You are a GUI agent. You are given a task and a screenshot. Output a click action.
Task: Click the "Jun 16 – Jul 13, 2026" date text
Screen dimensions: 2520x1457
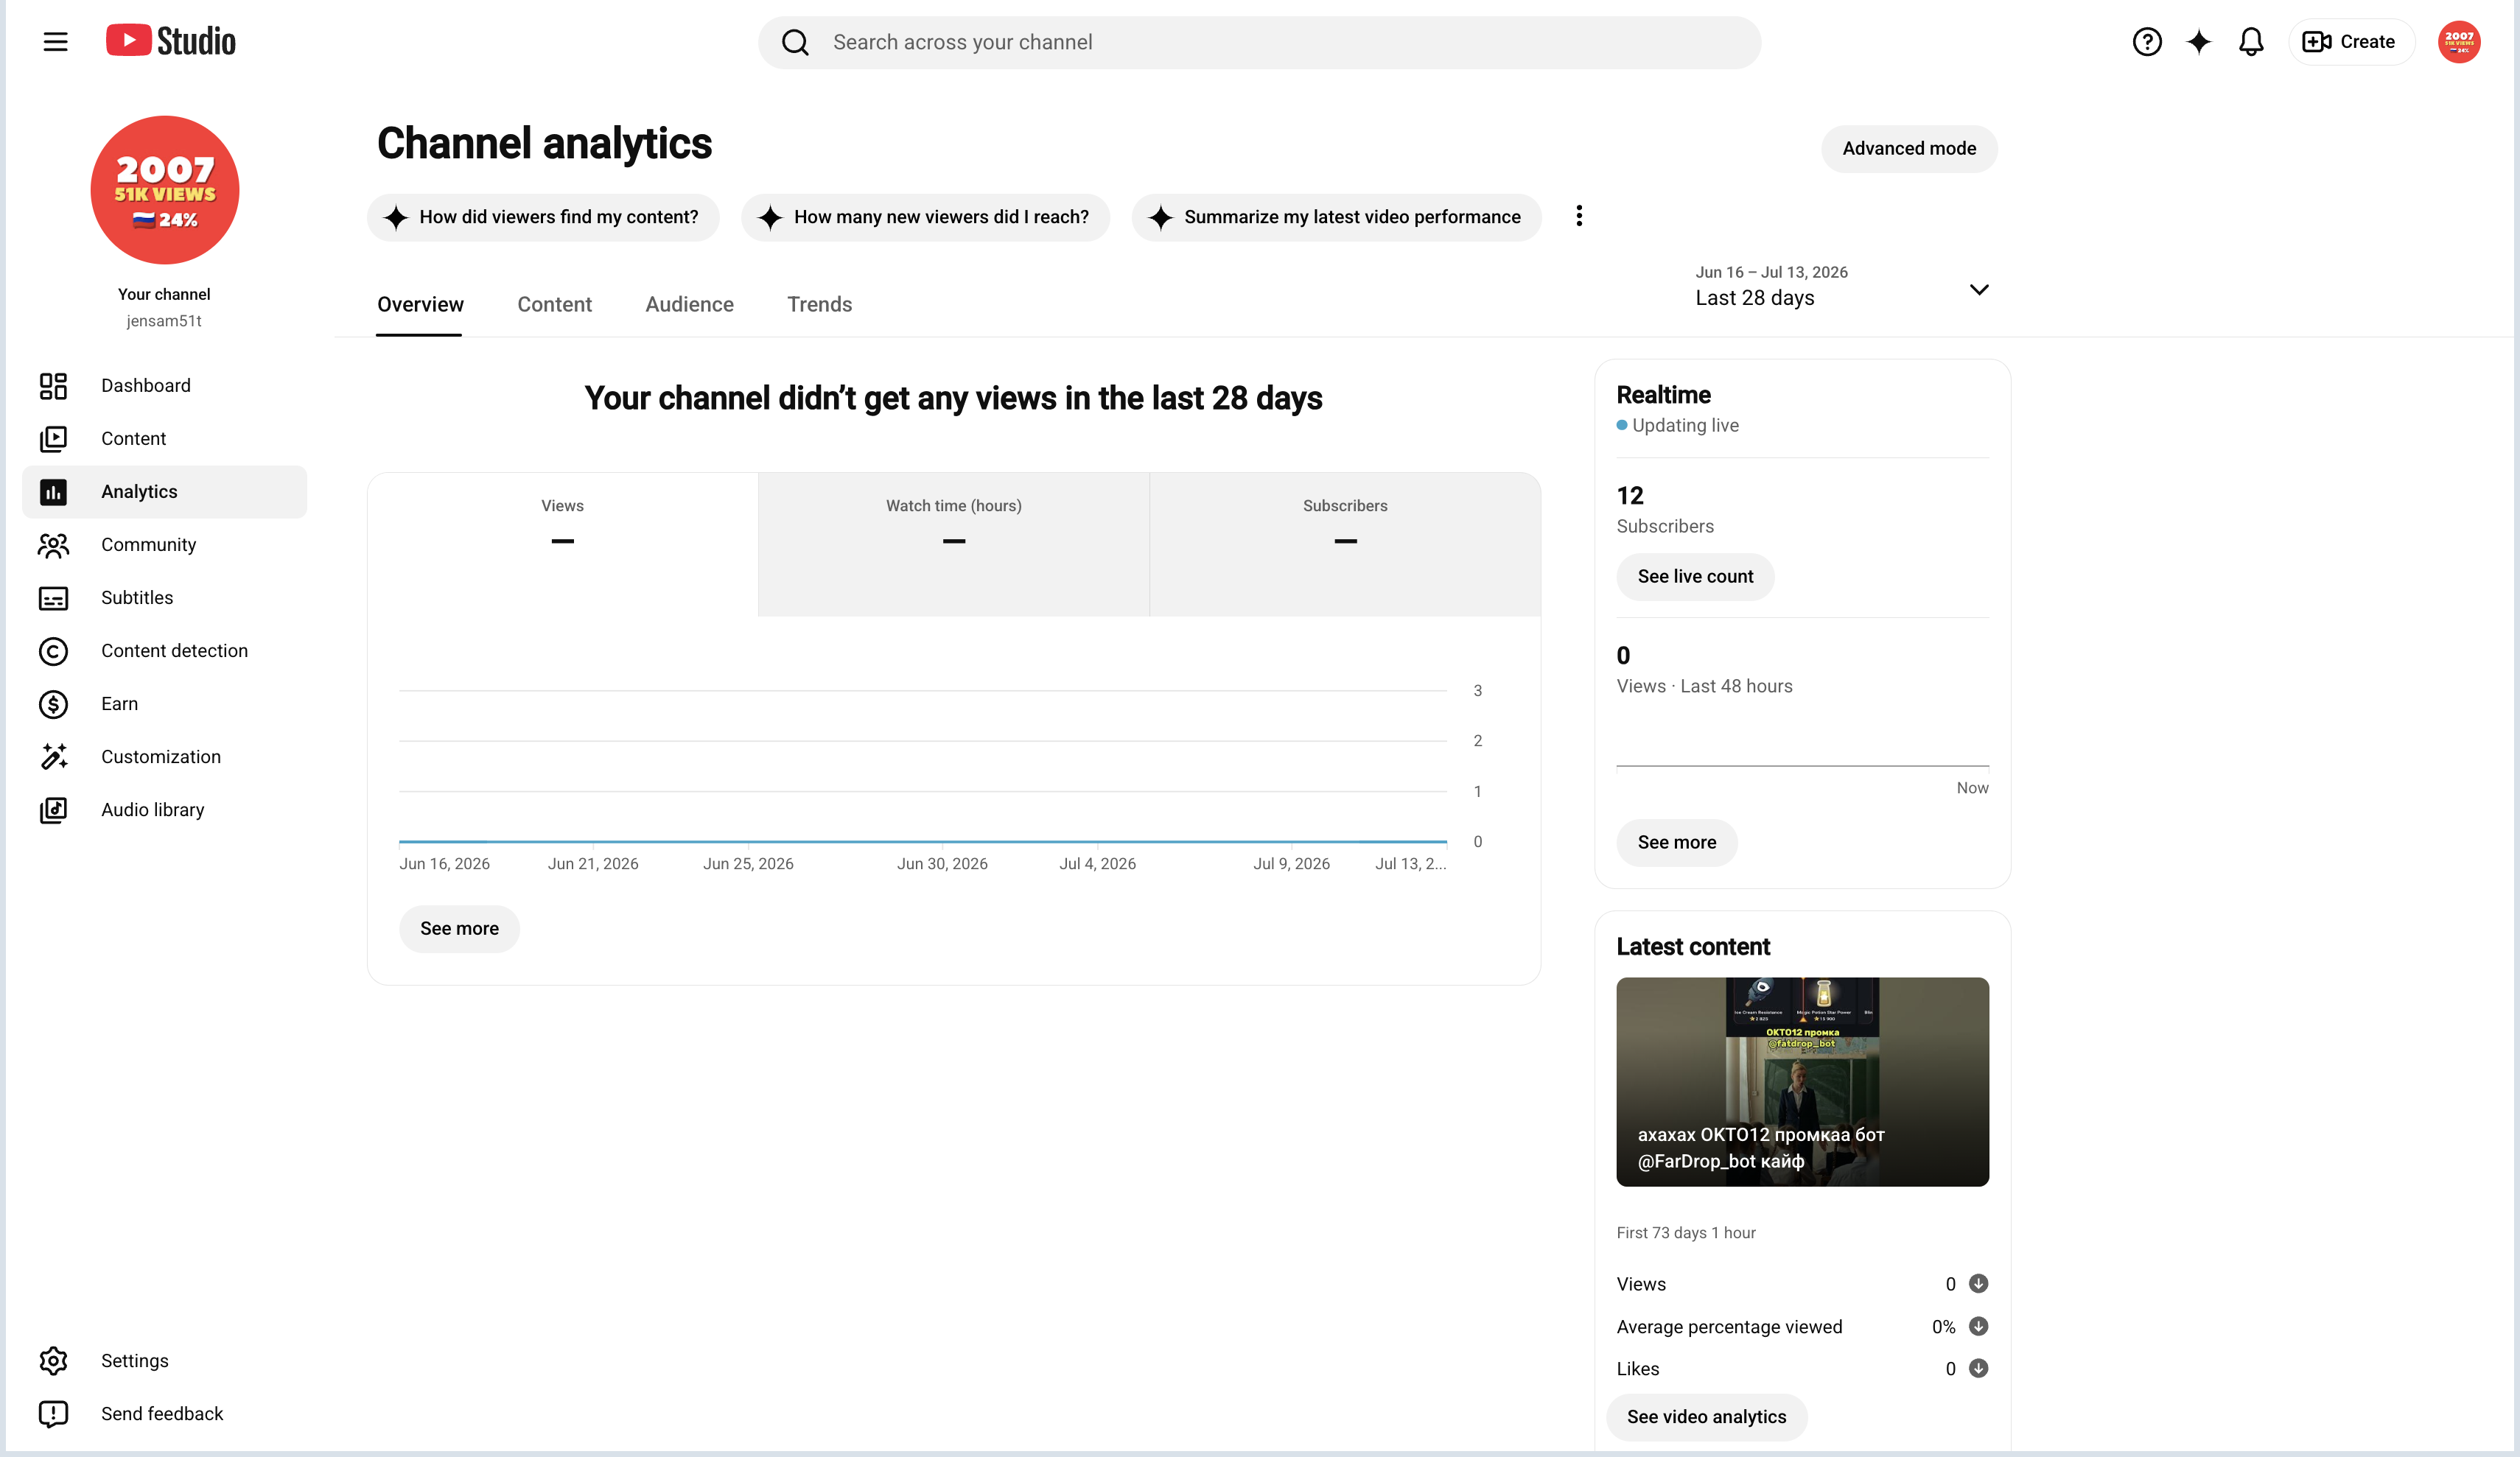point(1771,272)
